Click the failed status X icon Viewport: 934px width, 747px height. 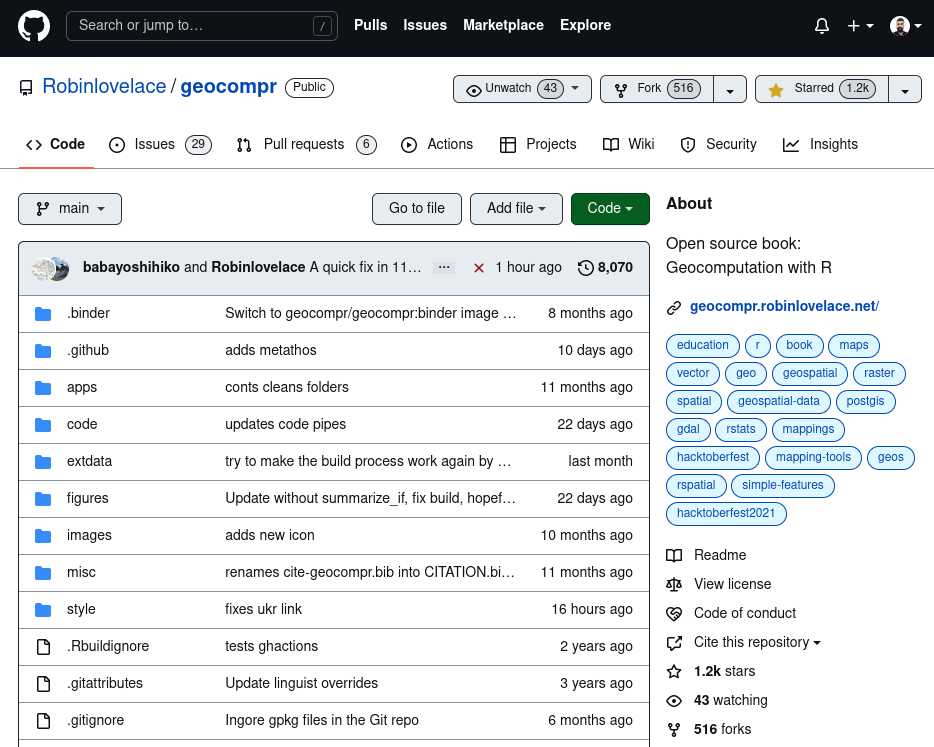(x=479, y=268)
